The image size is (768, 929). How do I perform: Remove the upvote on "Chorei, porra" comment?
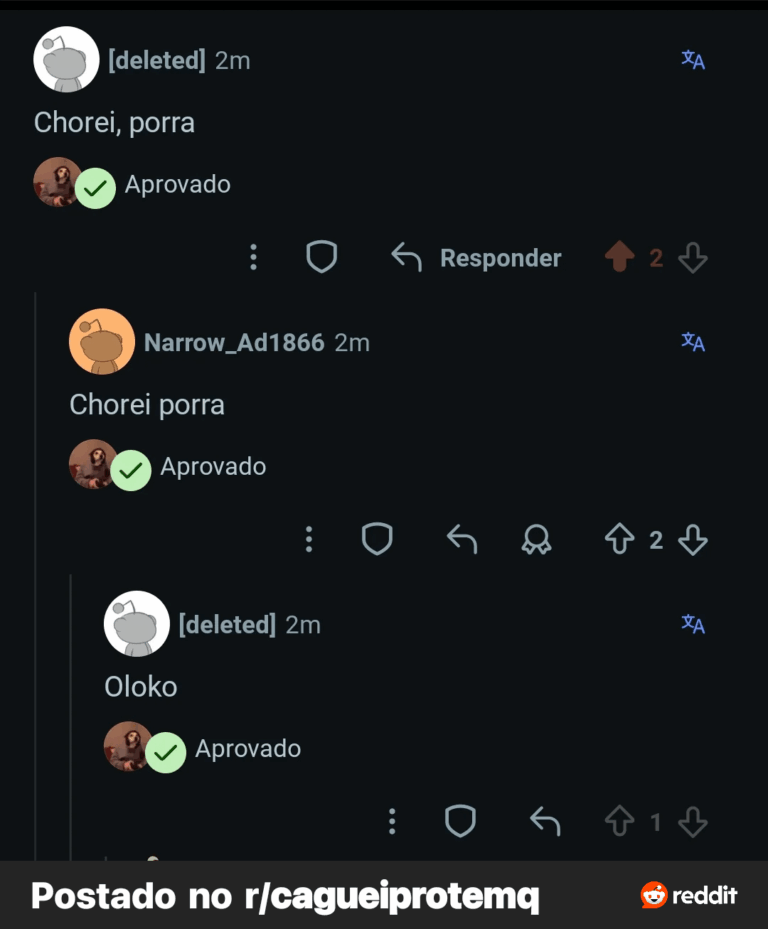pyautogui.click(x=620, y=259)
